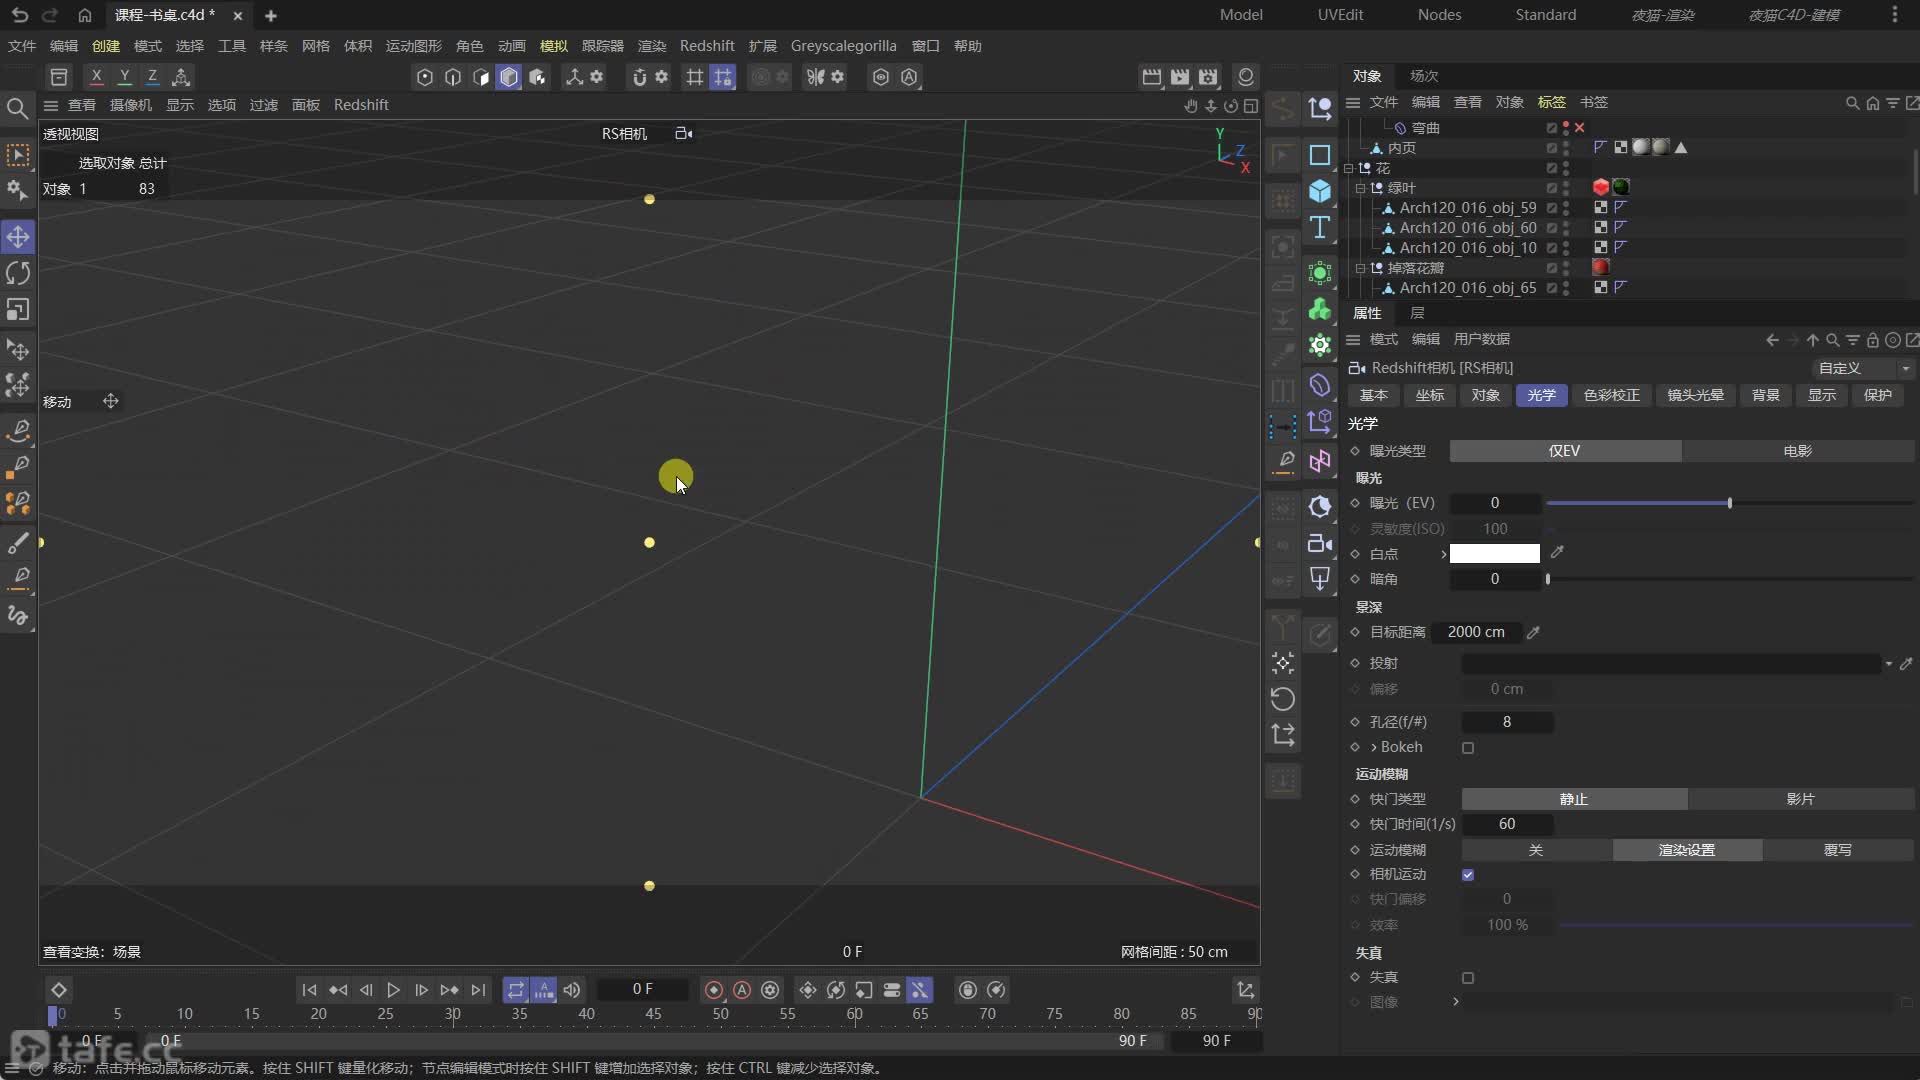The width and height of the screenshot is (1920, 1080).
Task: Enable the 失真 checkbox
Action: tap(1468, 978)
